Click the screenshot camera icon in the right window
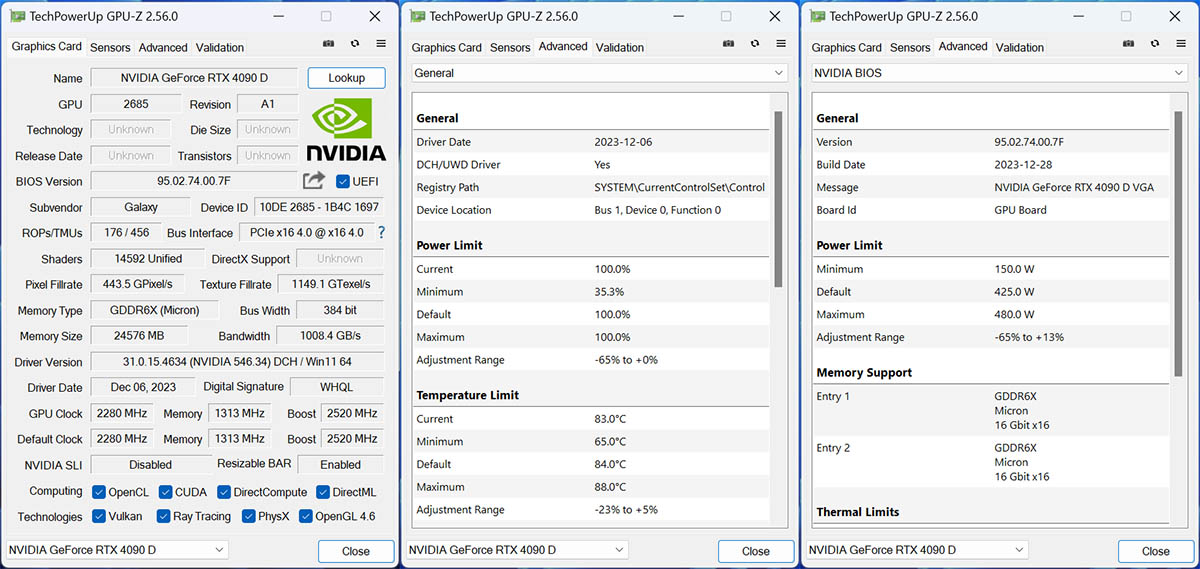 (1129, 44)
